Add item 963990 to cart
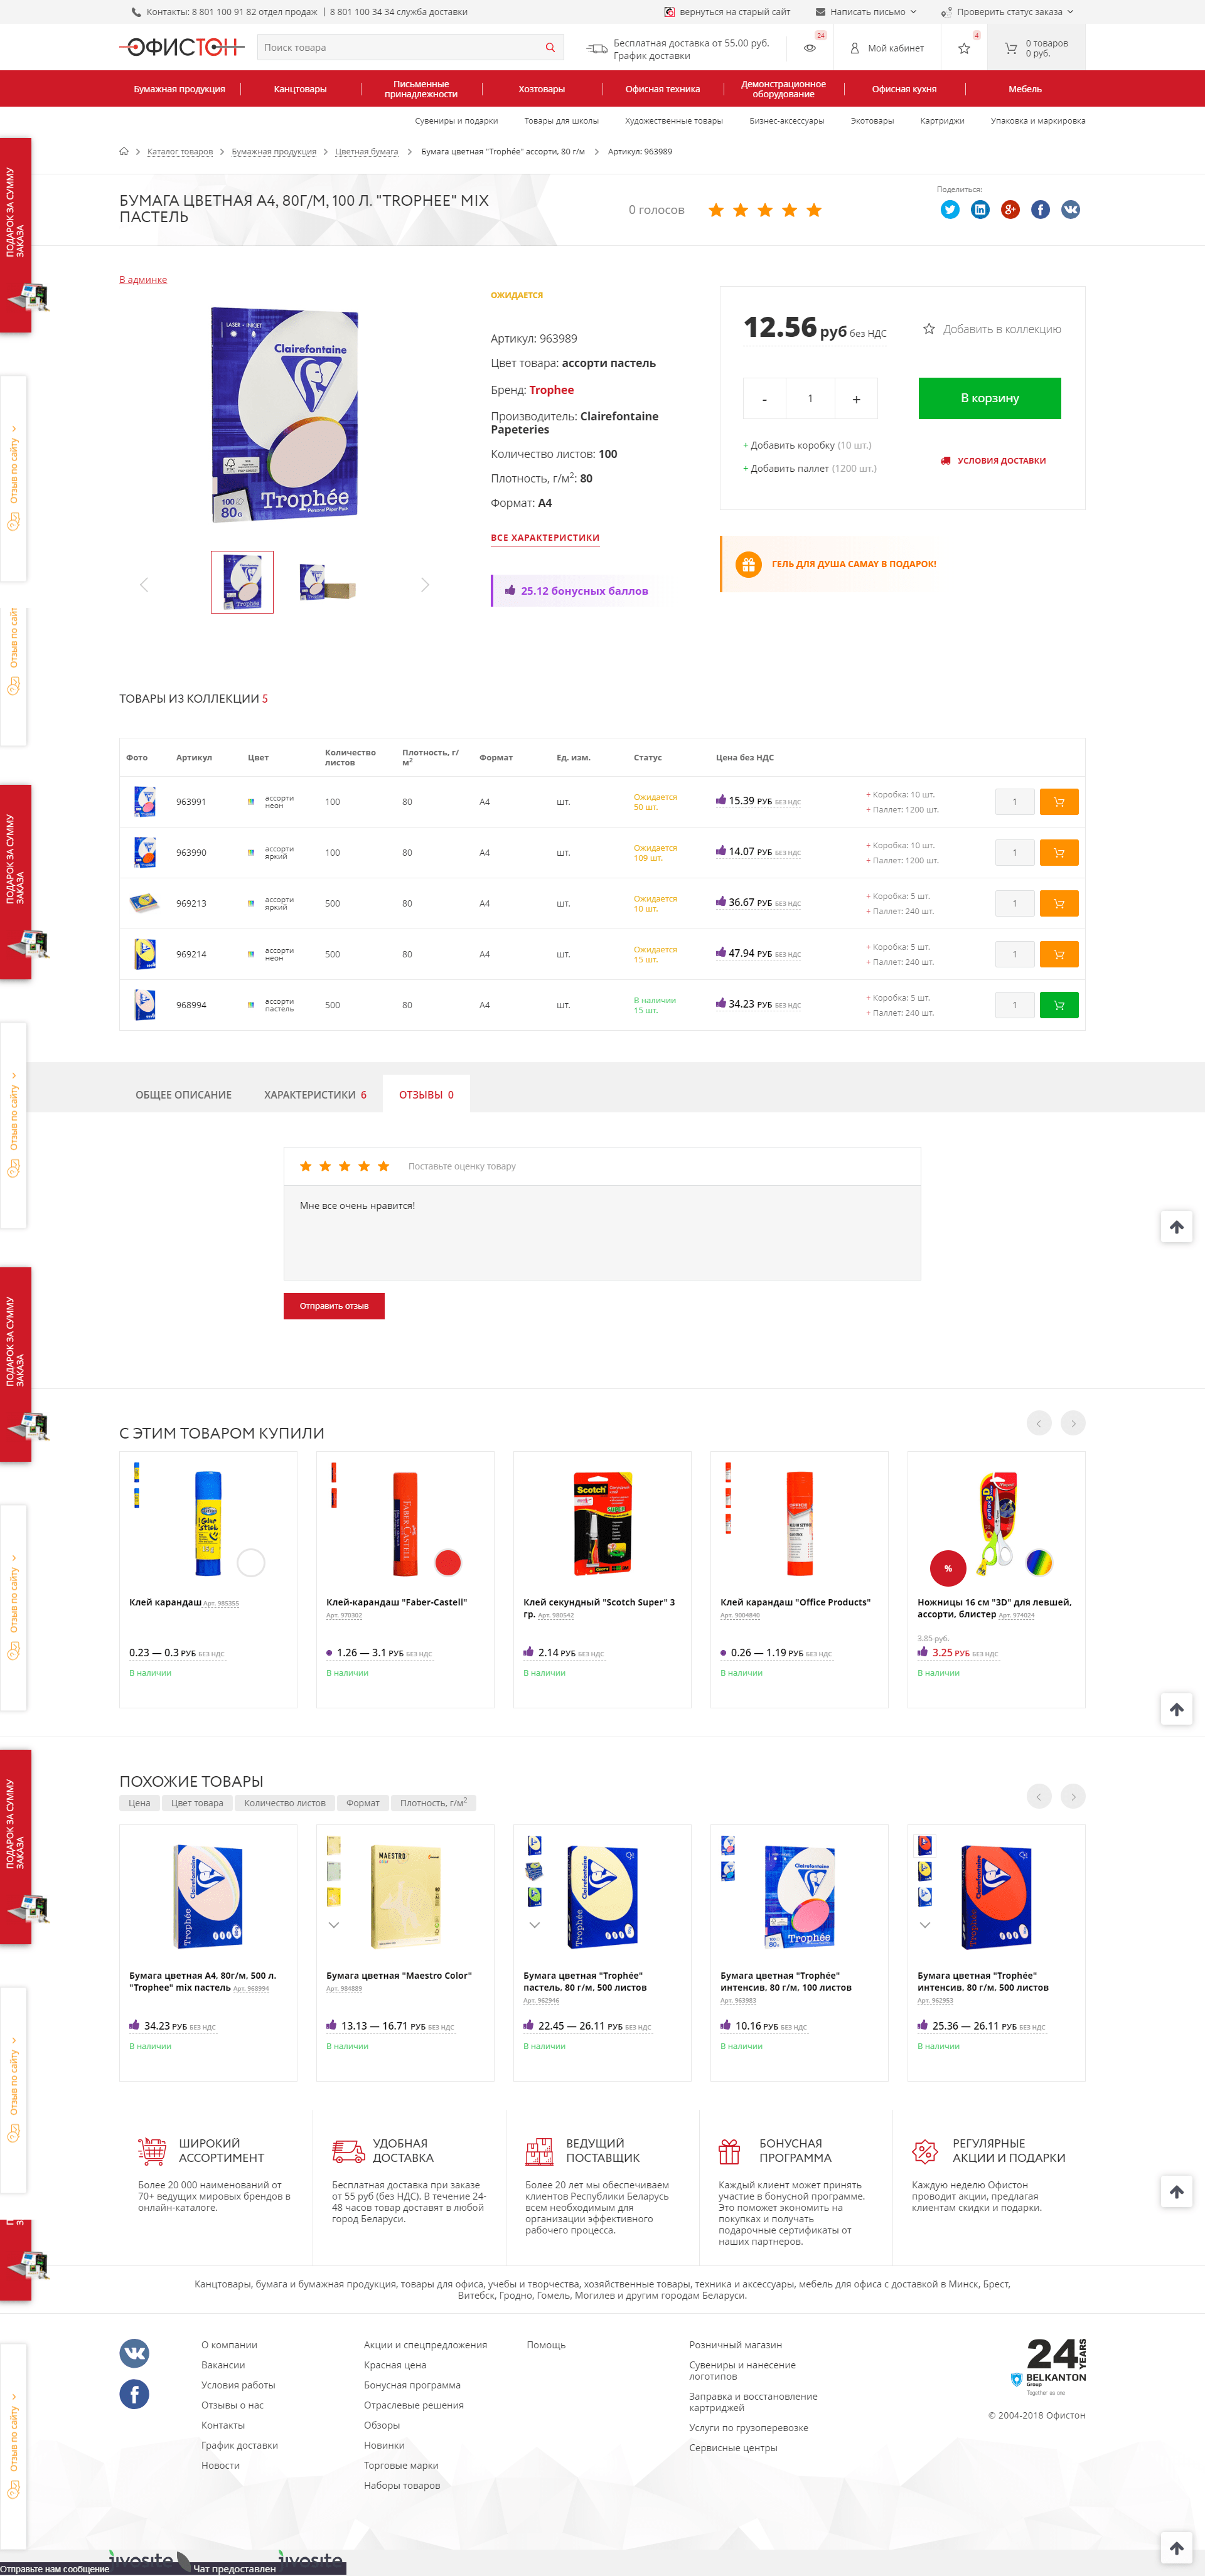This screenshot has width=1205, height=2576. coord(1059,853)
